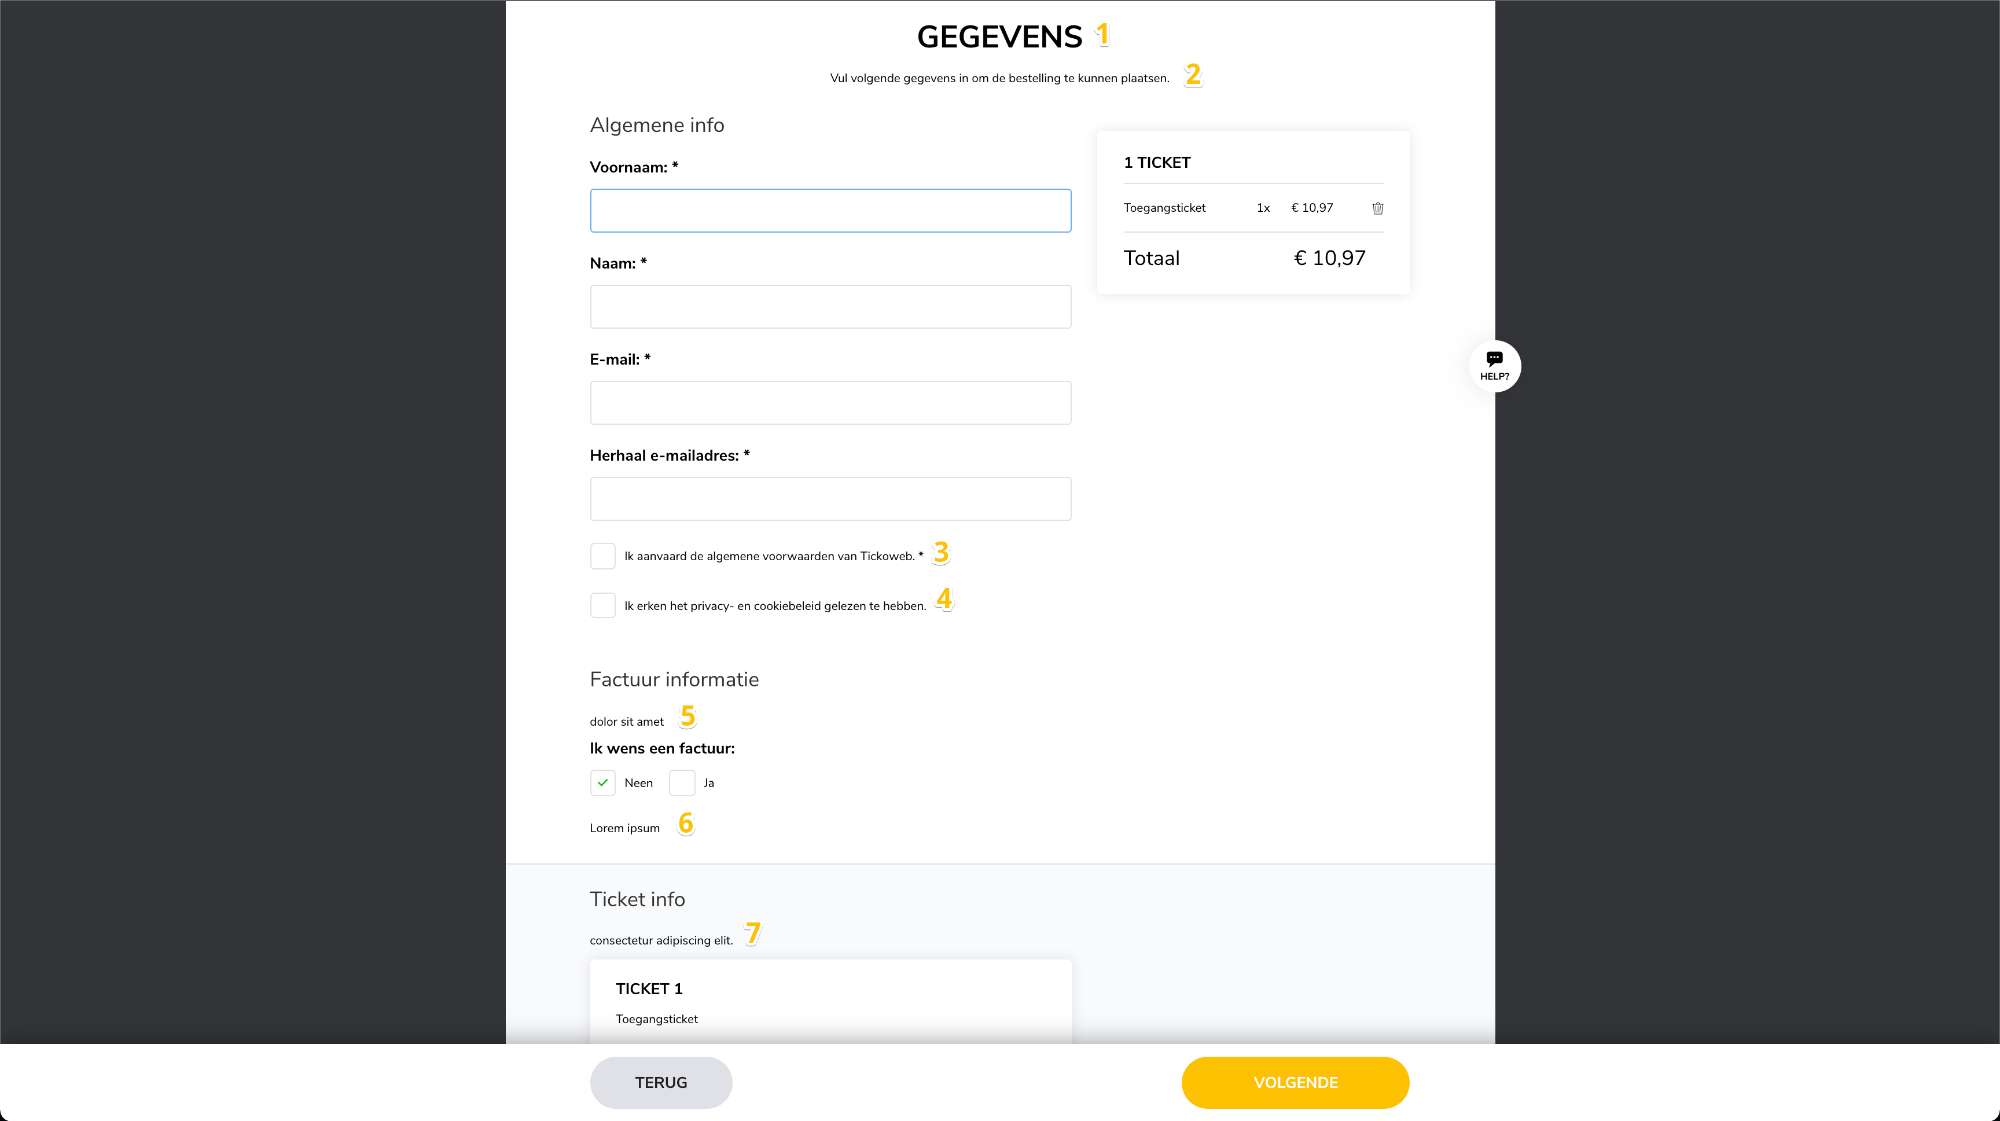Click the yellow marker number 1

(x=1102, y=35)
